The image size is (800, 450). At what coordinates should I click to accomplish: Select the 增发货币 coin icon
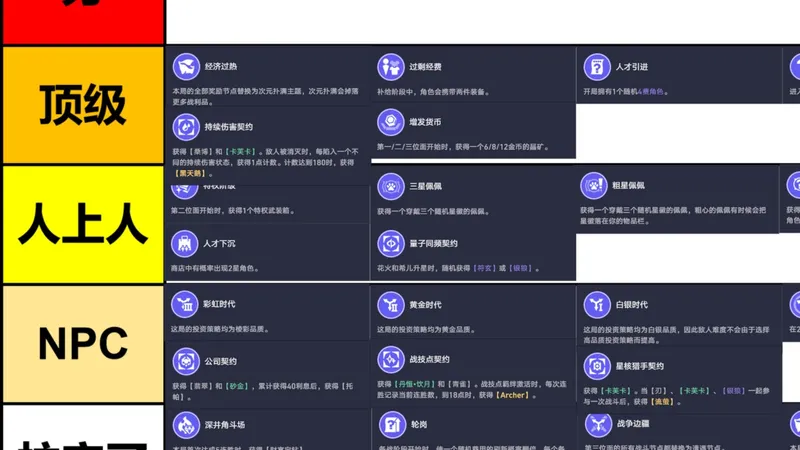(390, 122)
